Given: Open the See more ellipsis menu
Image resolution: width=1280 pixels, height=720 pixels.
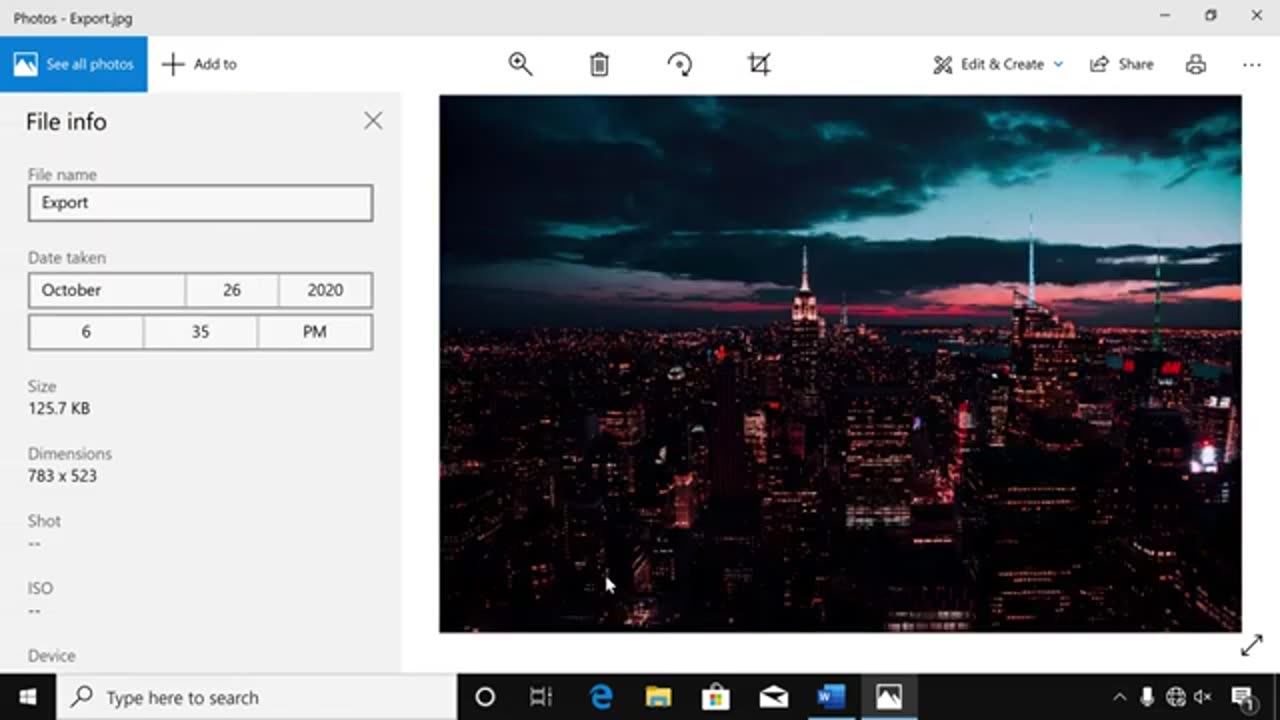Looking at the screenshot, I should tap(1252, 64).
